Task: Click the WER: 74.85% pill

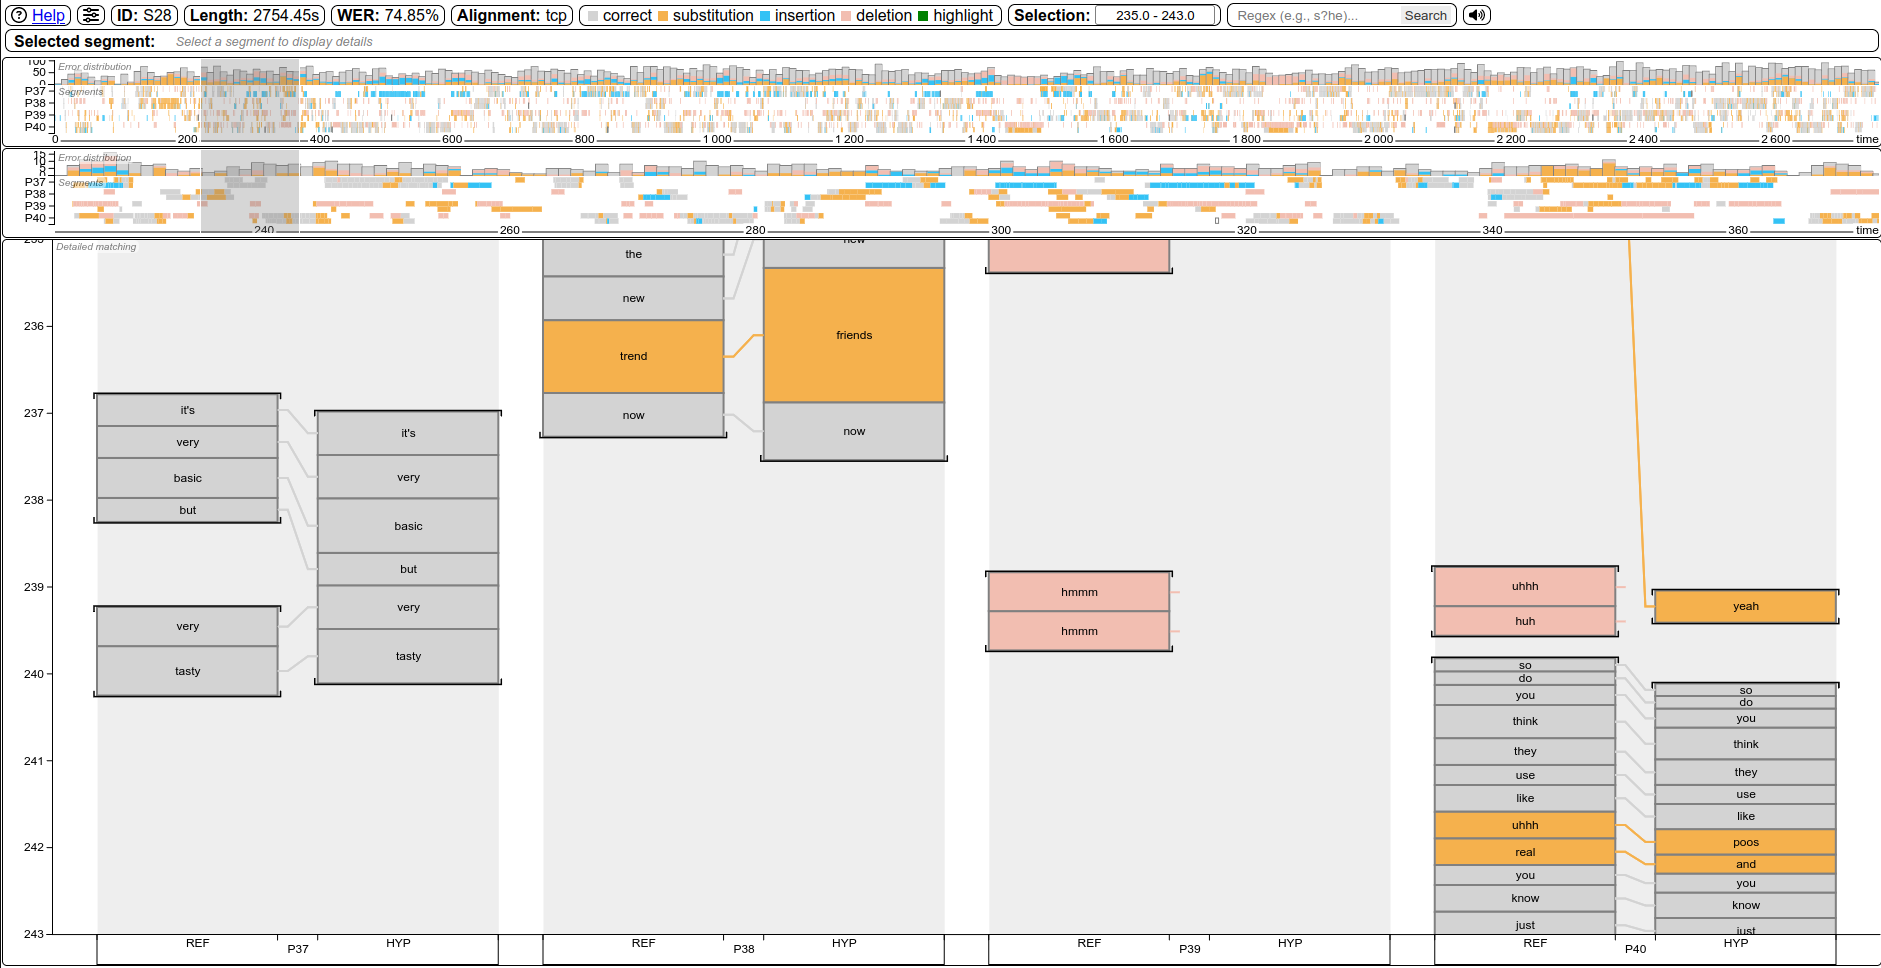Action: [x=388, y=15]
